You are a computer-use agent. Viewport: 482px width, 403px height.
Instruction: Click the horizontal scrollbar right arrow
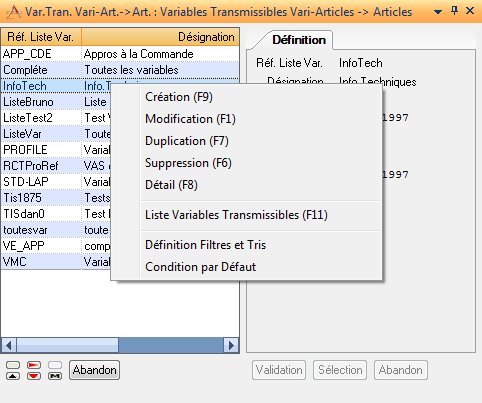point(231,345)
